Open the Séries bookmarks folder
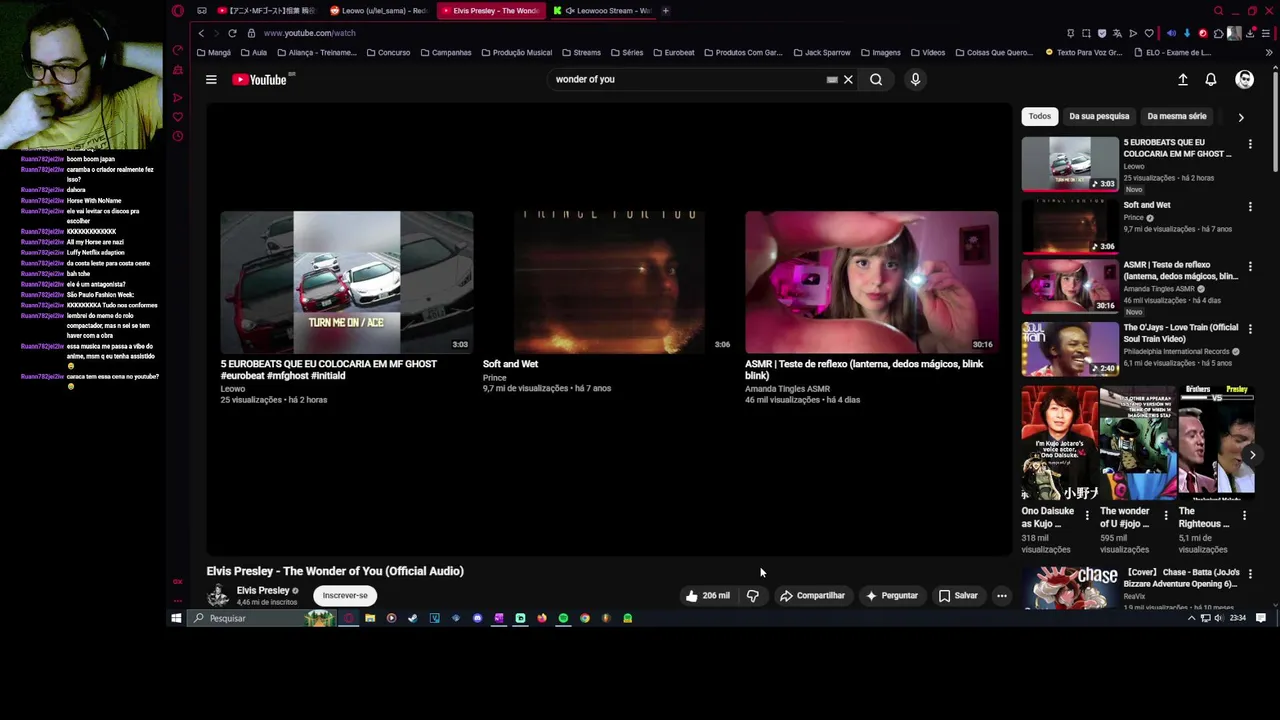This screenshot has width=1280, height=720. [627, 52]
